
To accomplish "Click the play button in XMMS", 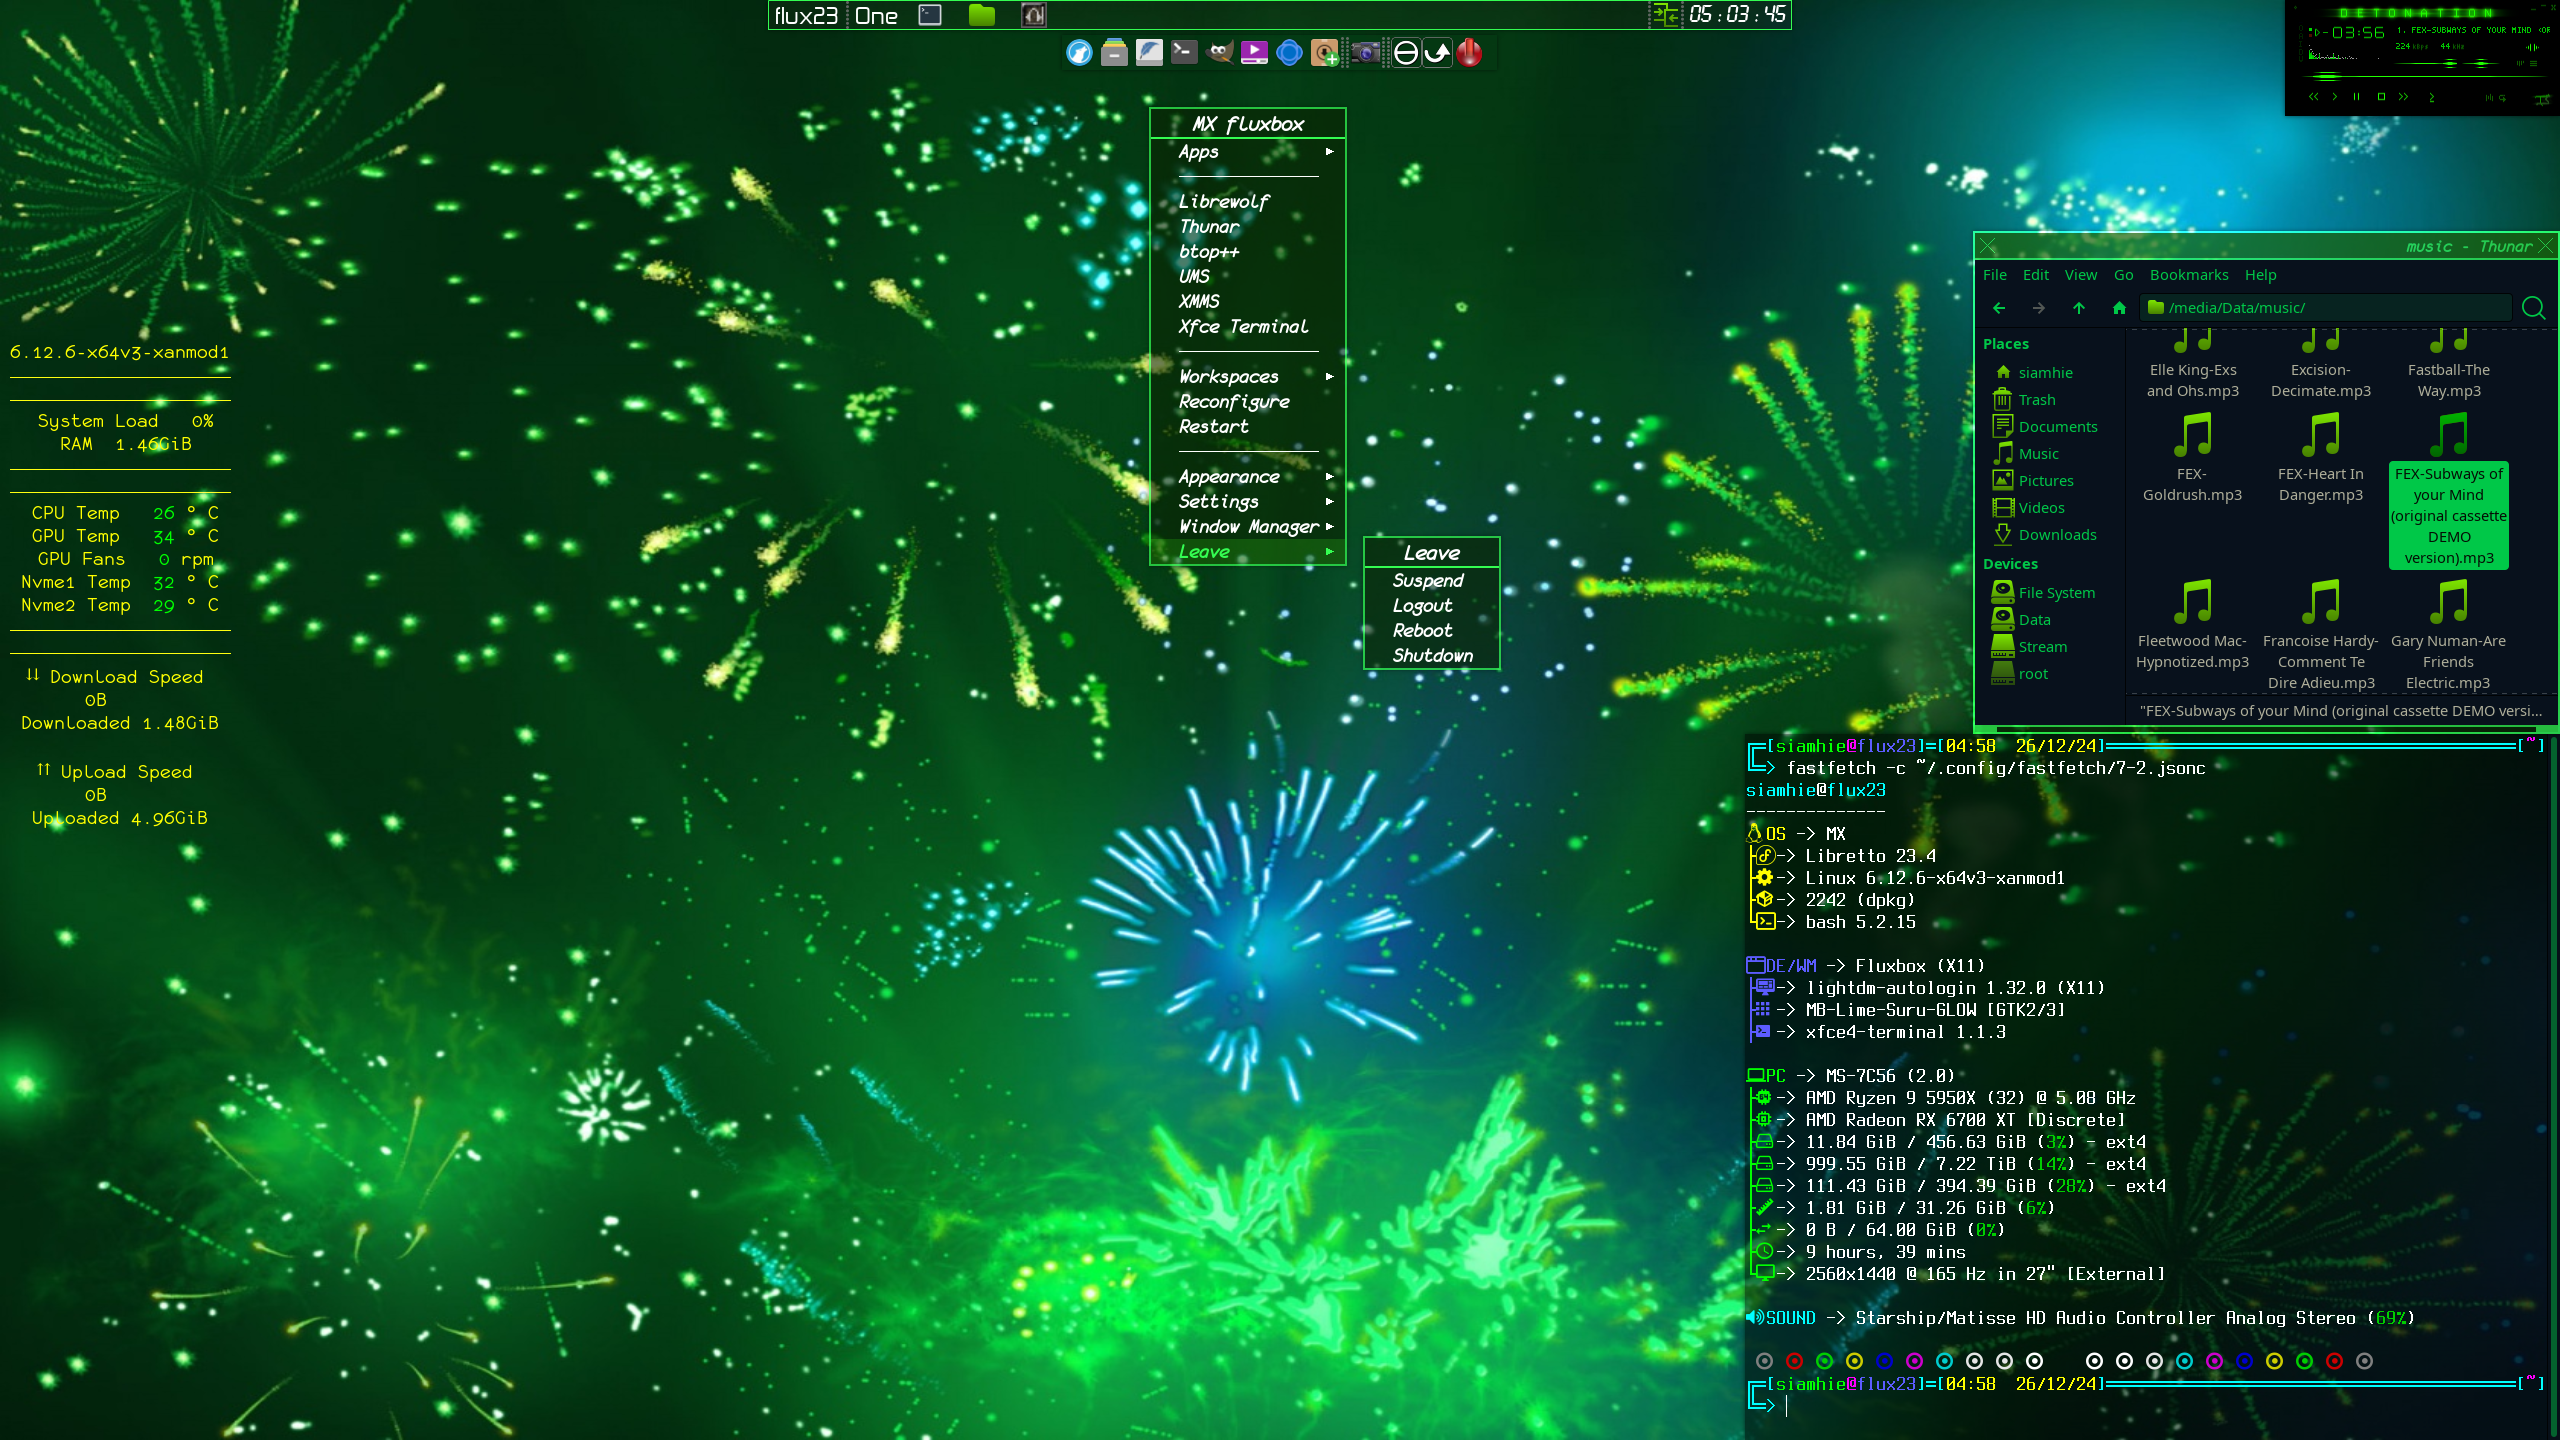I will (x=2335, y=97).
